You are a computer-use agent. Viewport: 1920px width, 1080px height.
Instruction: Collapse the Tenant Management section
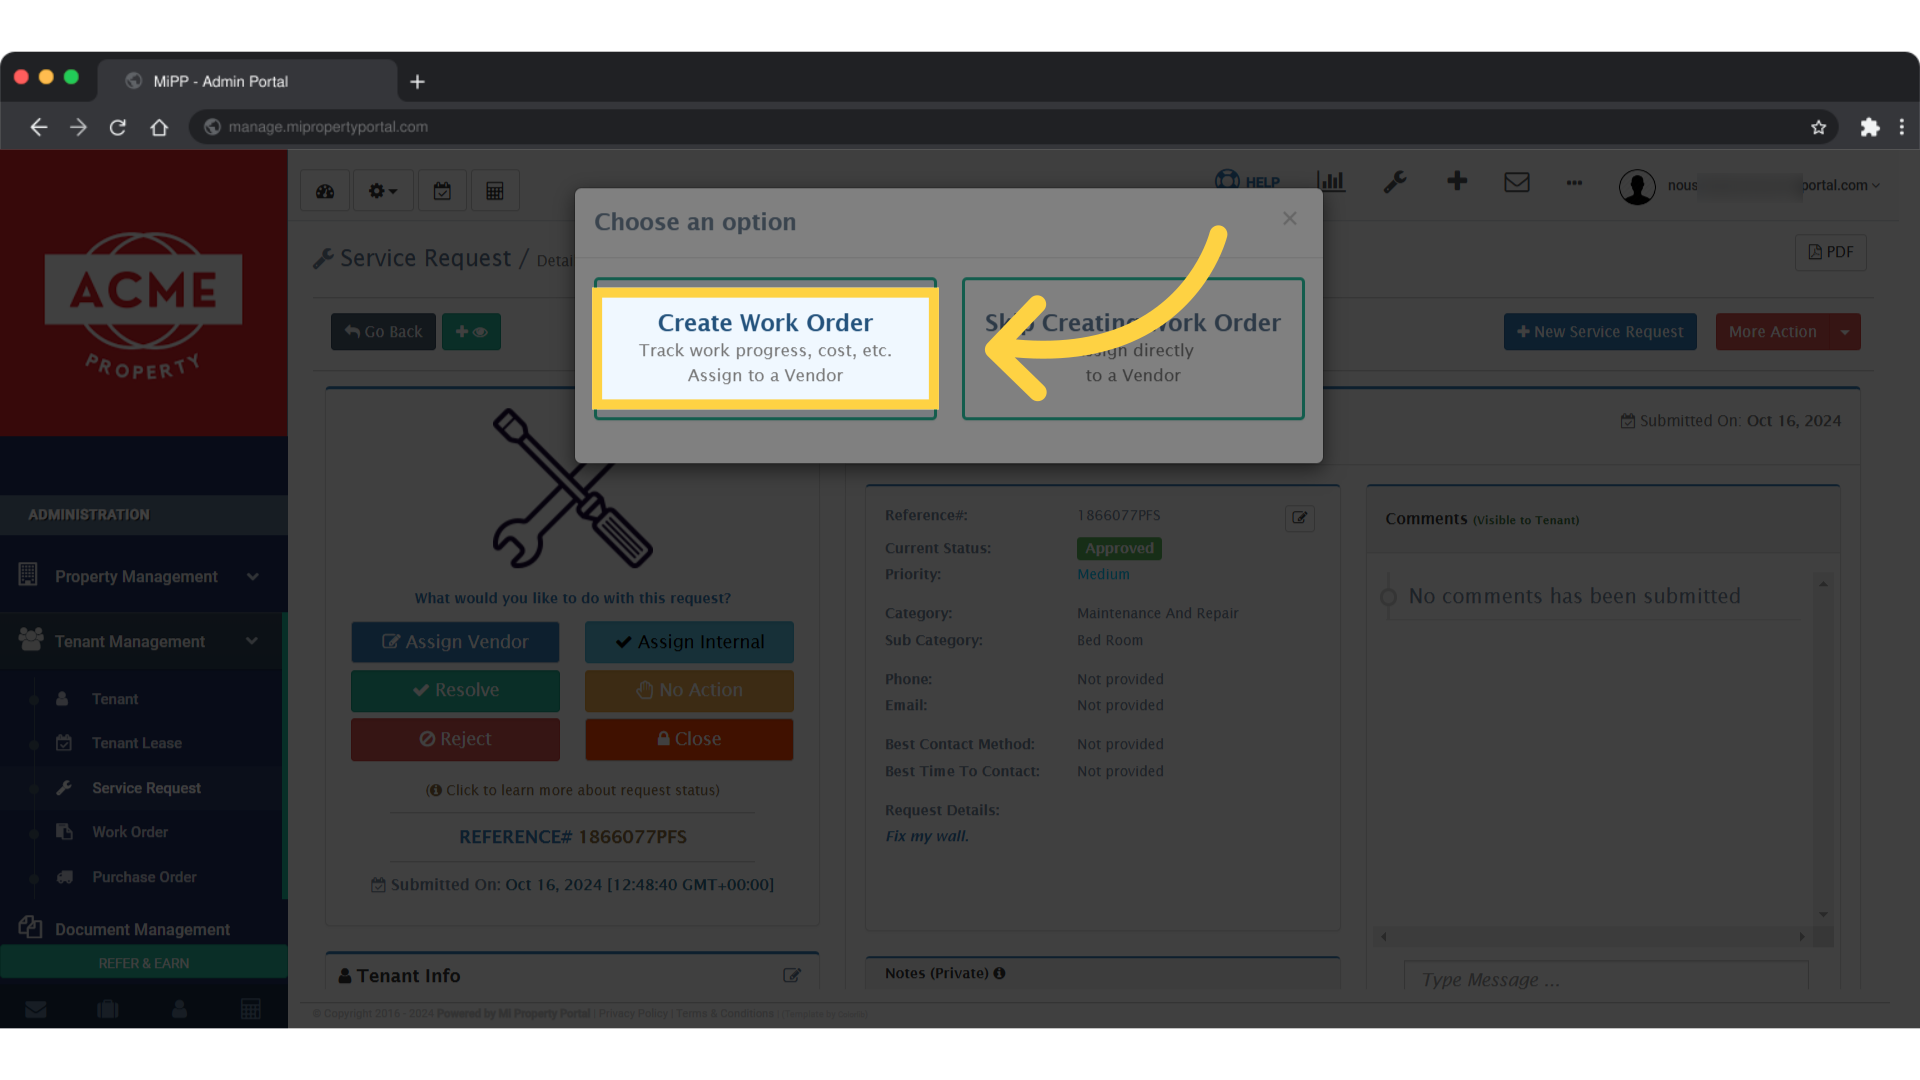(252, 640)
